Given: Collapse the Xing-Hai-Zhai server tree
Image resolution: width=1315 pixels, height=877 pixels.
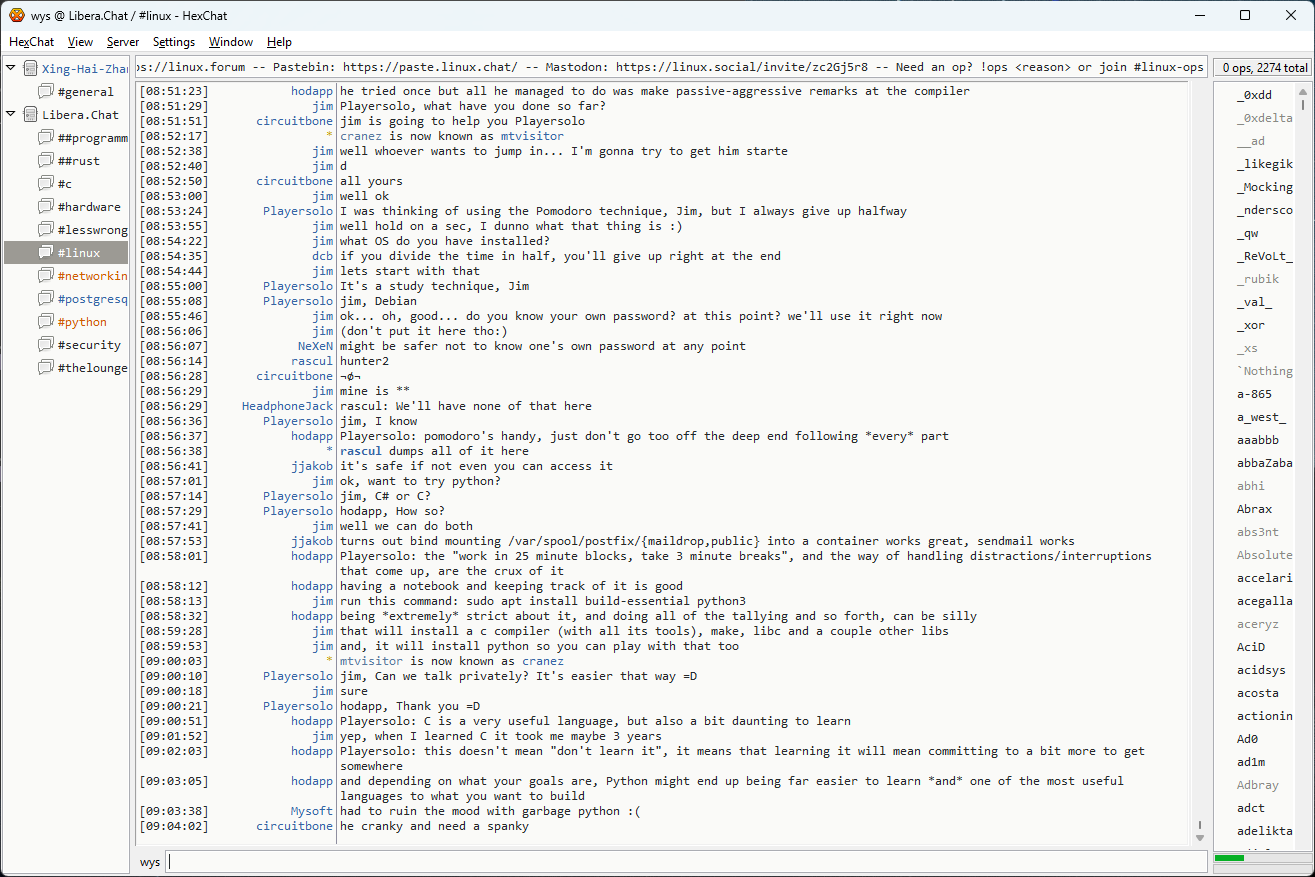Looking at the screenshot, I should pos(11,69).
